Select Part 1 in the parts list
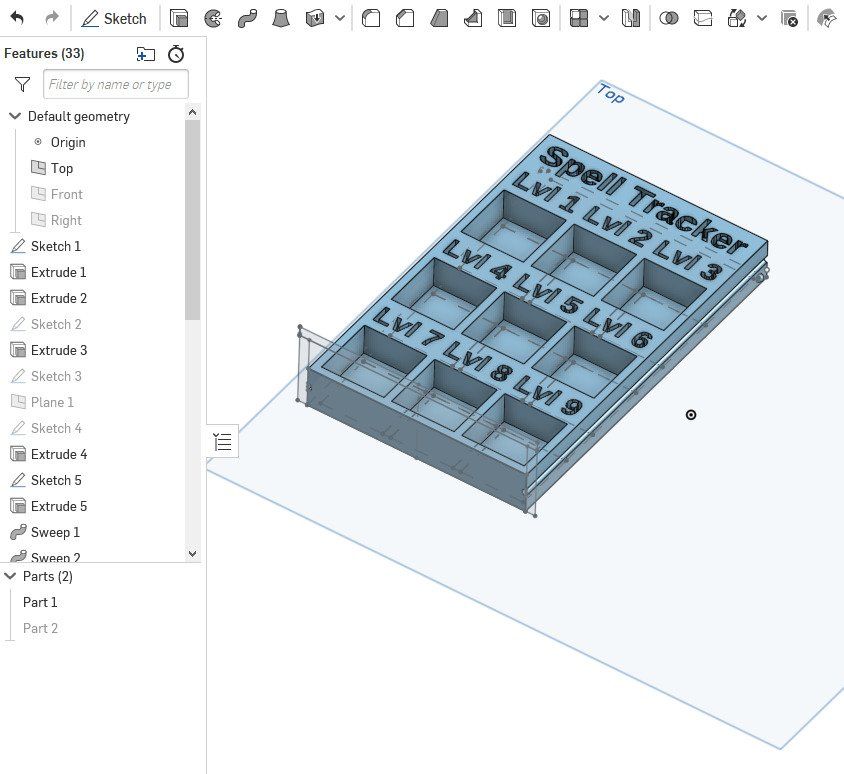 tap(40, 602)
